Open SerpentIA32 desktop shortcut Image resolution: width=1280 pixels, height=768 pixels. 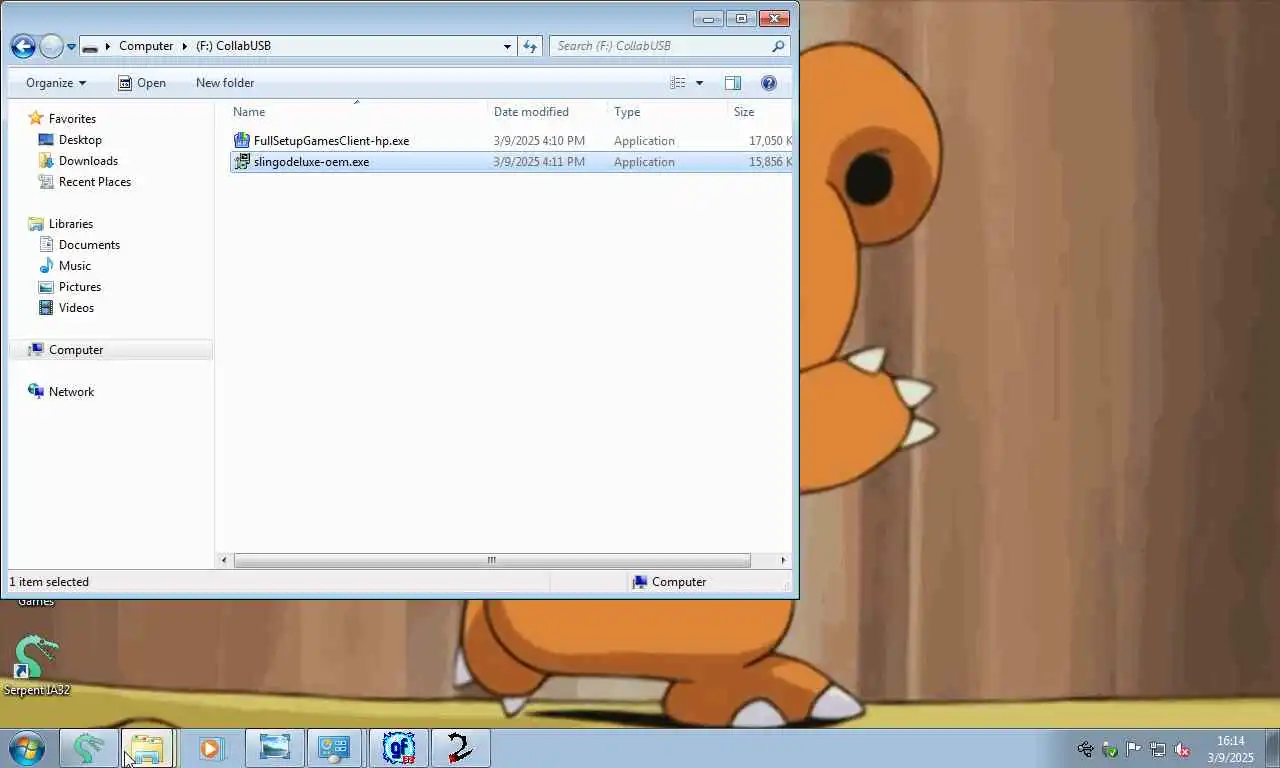(x=36, y=665)
